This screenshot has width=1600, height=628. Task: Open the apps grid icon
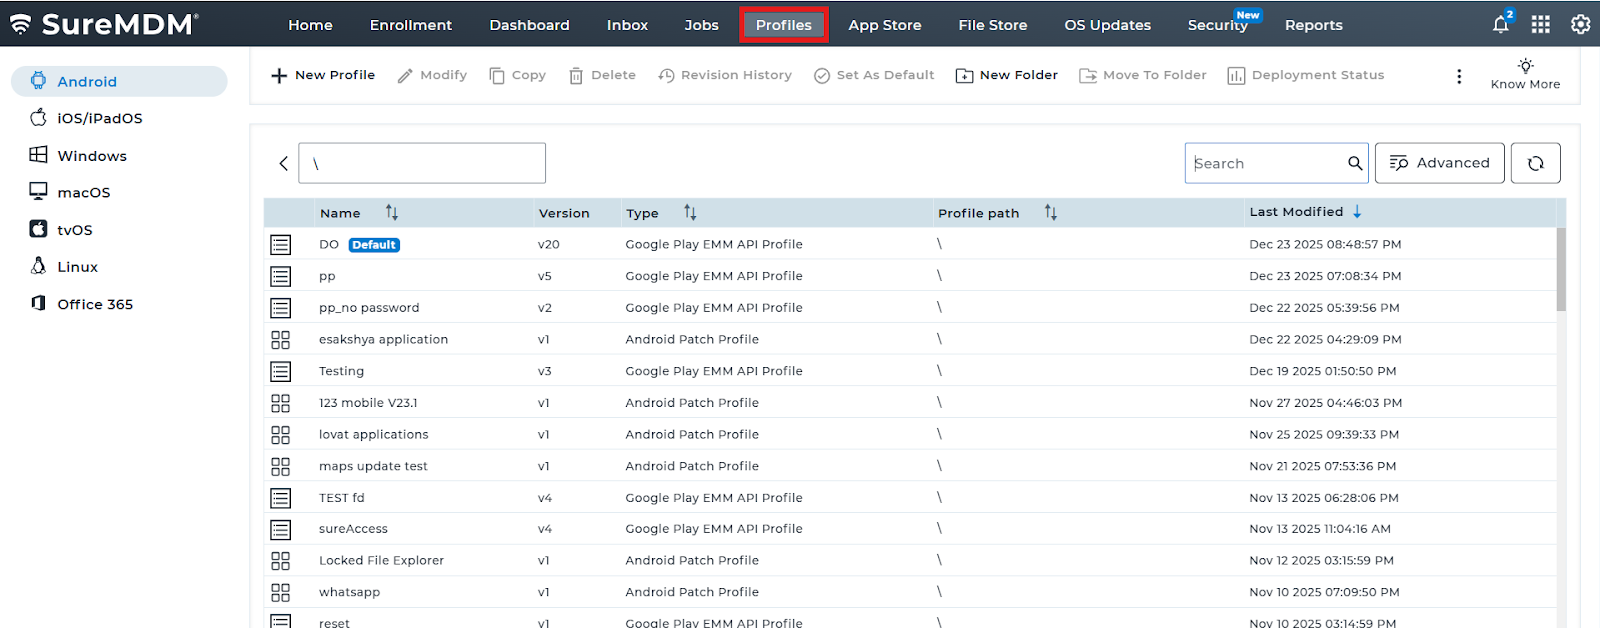[x=1541, y=25]
